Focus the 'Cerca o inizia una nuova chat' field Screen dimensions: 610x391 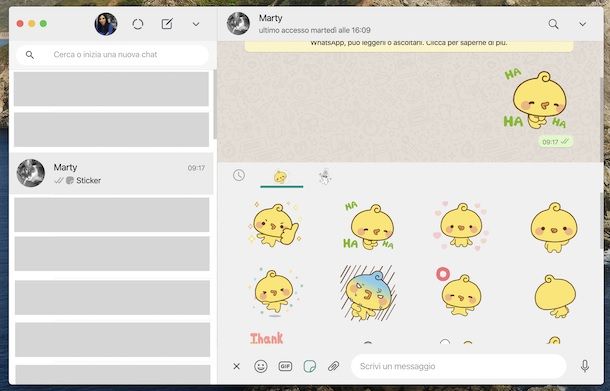click(x=113, y=54)
